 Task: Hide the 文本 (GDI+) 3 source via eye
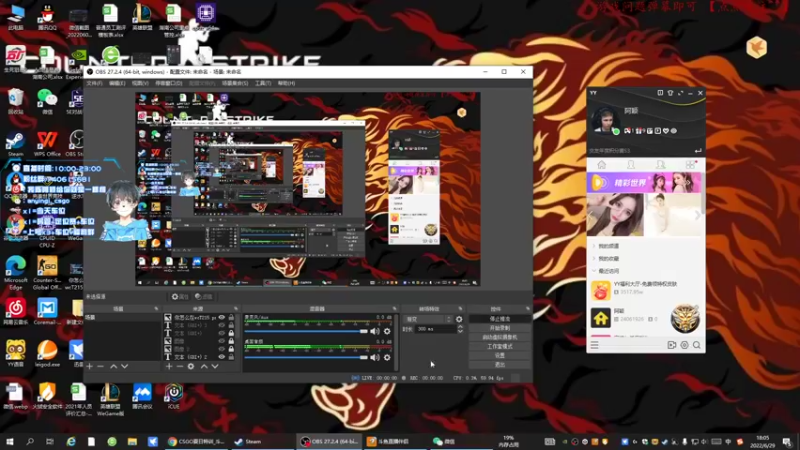pyautogui.click(x=221, y=325)
